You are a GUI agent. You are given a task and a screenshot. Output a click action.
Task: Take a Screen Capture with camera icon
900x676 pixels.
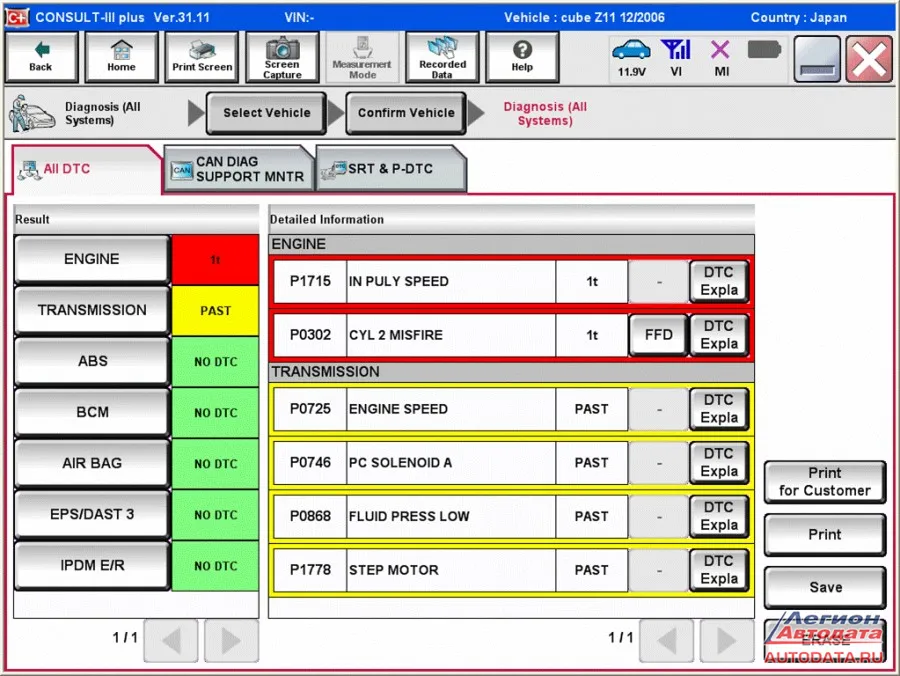point(282,57)
